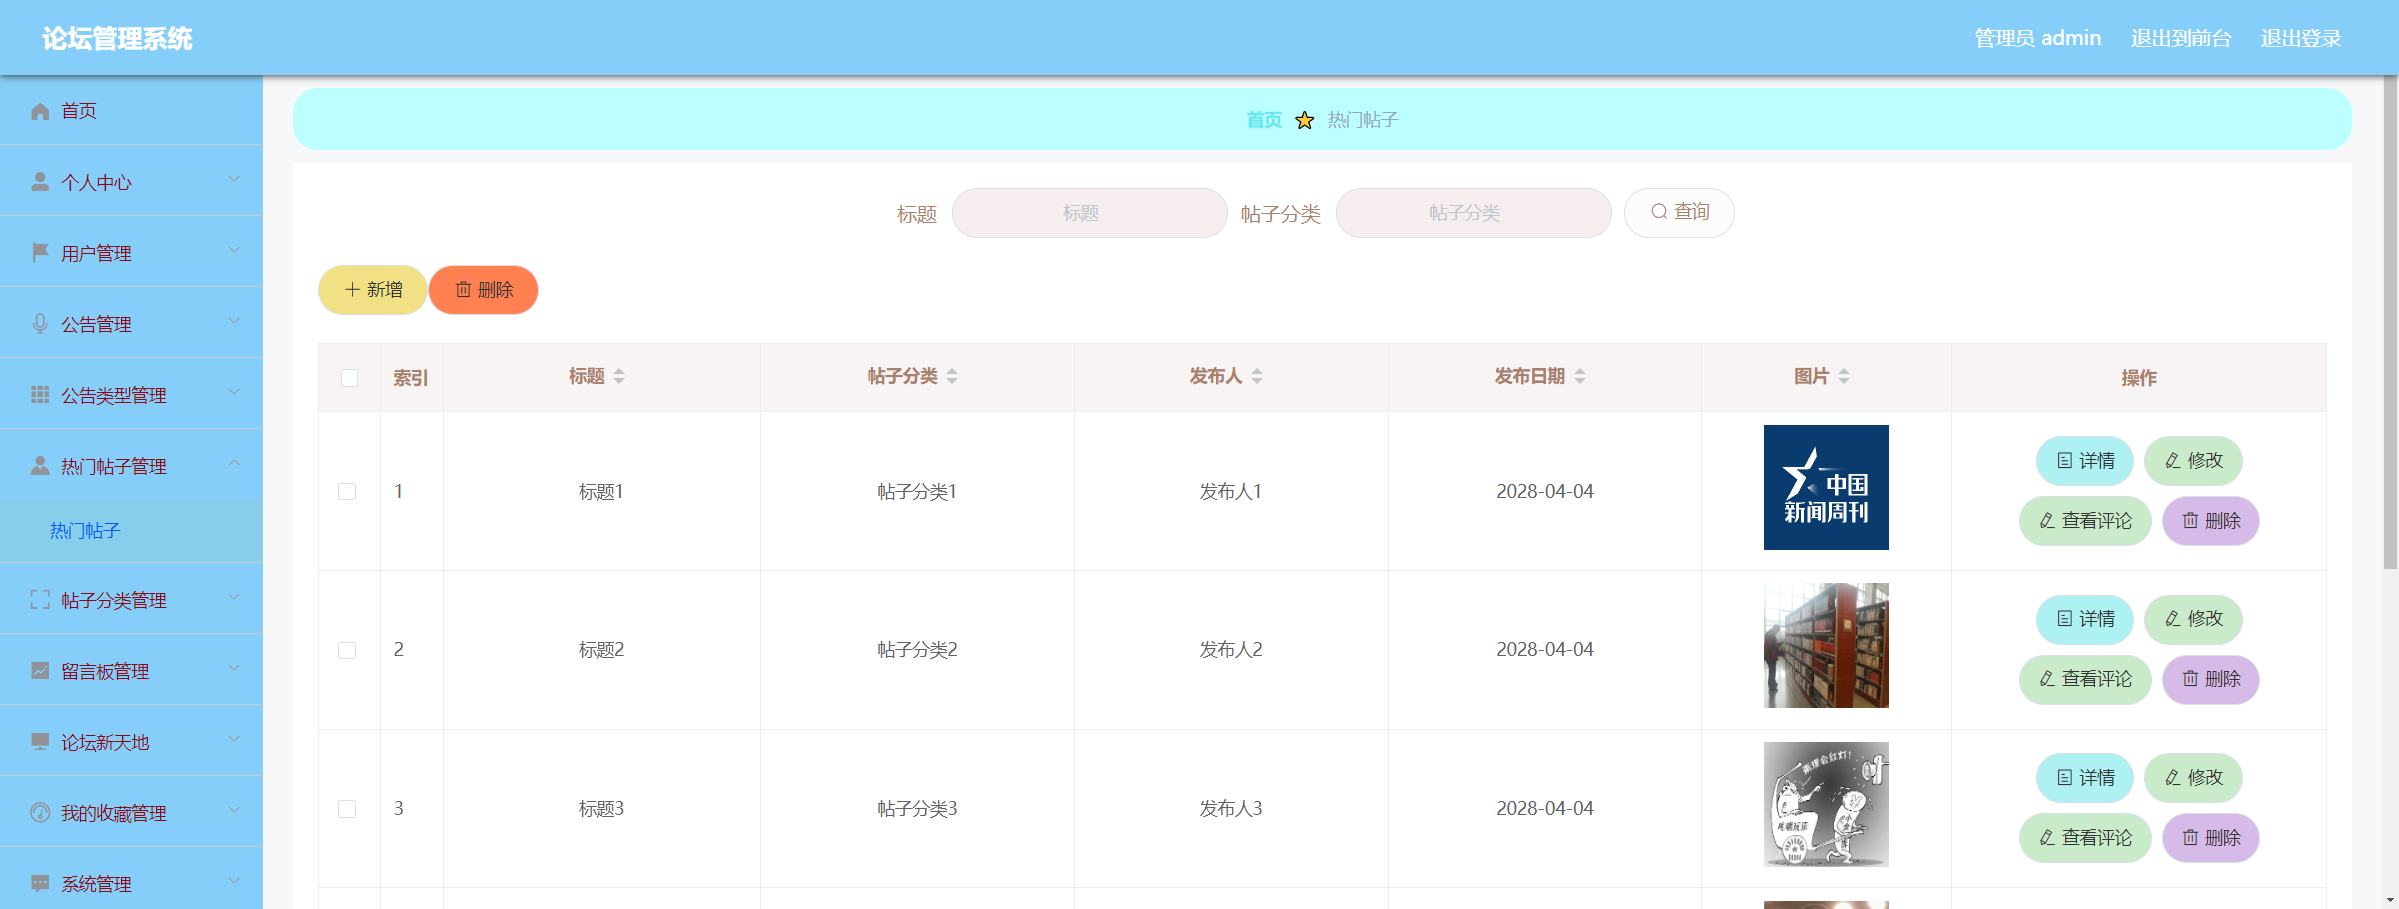Screen dimensions: 2399x909
Task: Click 退出登录 in the top bar
Action: (2300, 38)
